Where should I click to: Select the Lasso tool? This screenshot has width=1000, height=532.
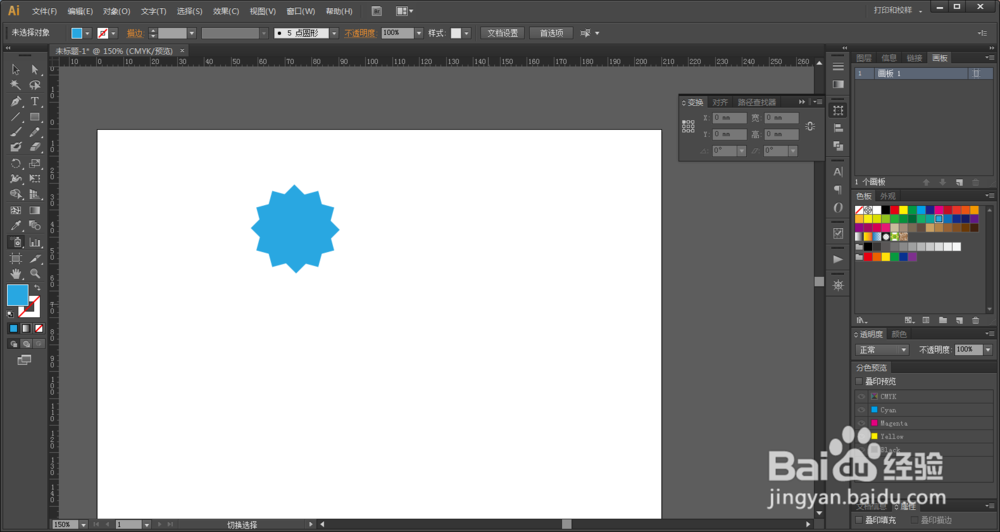click(34, 85)
